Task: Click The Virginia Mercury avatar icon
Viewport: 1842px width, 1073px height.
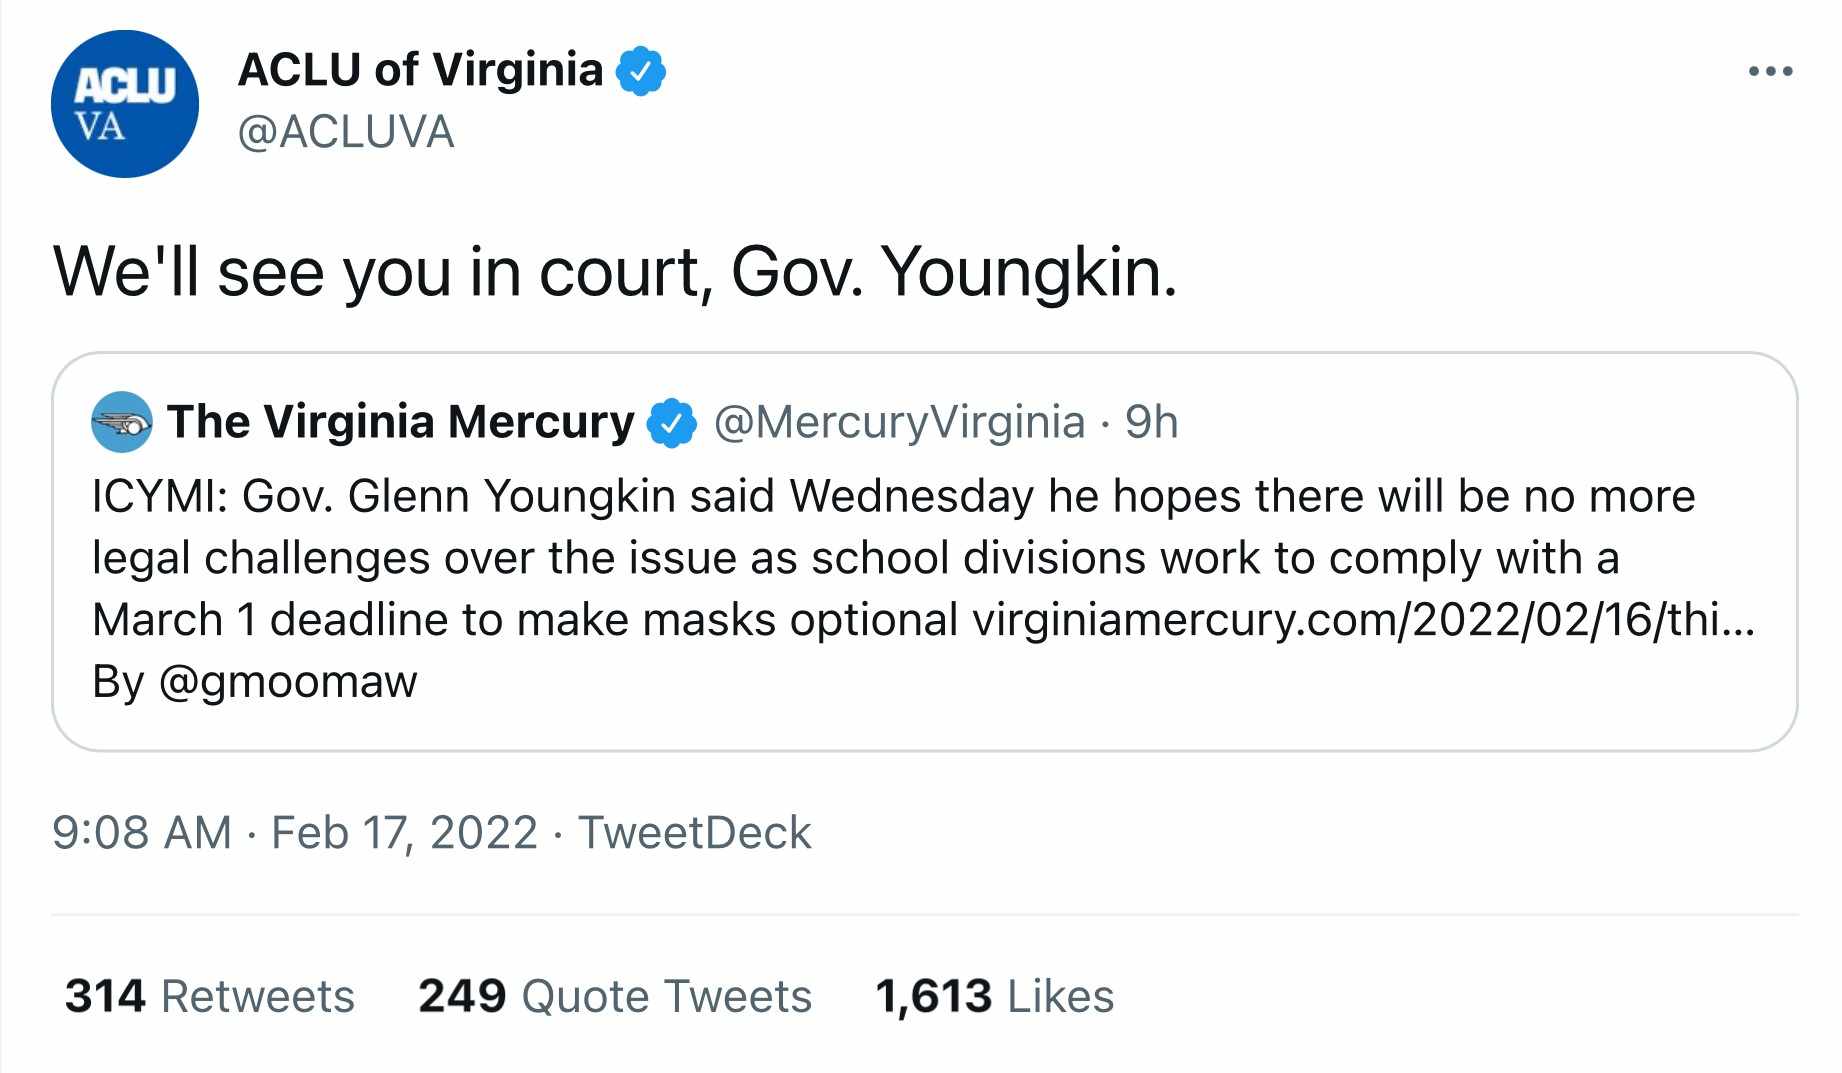Action: (x=121, y=422)
